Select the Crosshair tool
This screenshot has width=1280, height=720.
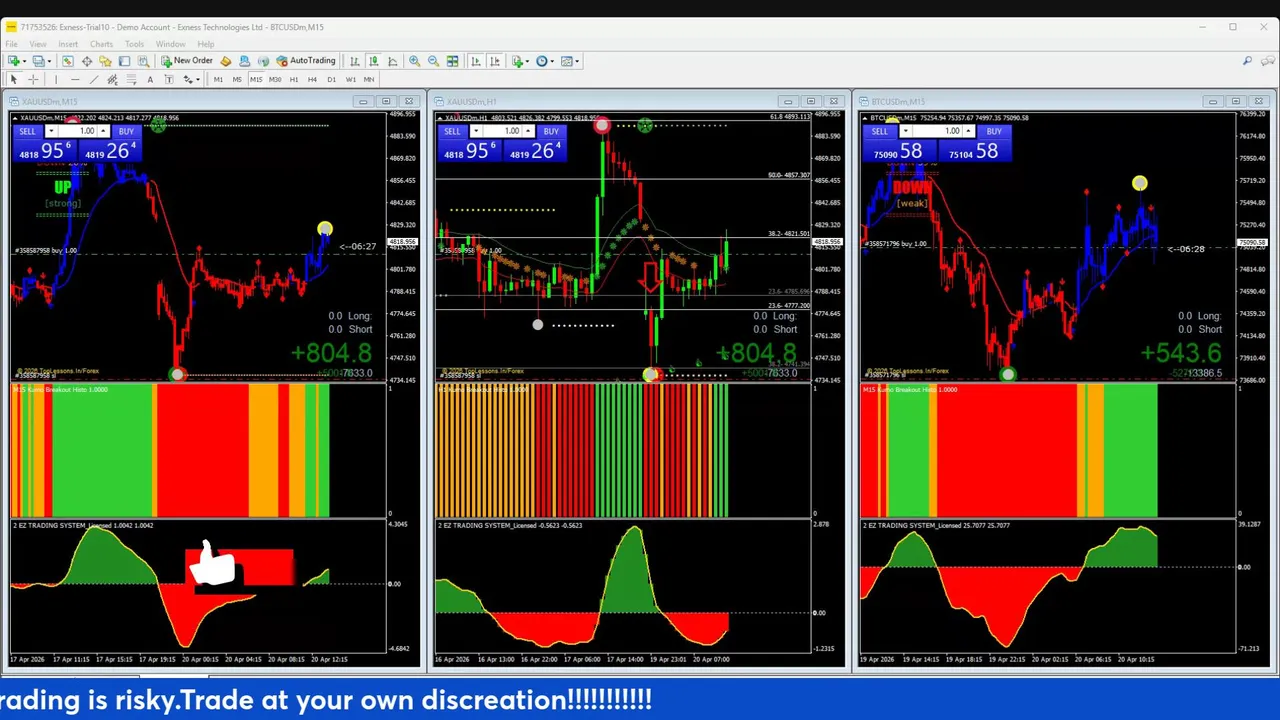(x=33, y=79)
